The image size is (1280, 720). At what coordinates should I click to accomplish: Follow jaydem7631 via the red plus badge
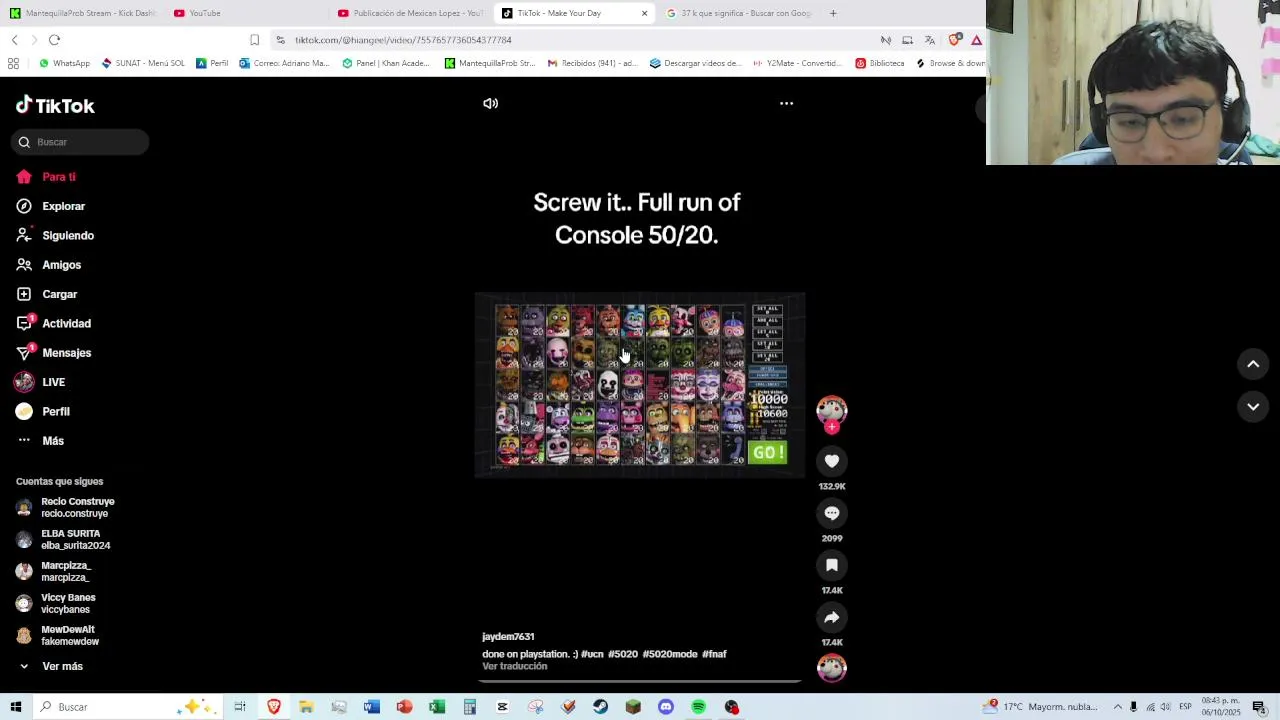[832, 427]
